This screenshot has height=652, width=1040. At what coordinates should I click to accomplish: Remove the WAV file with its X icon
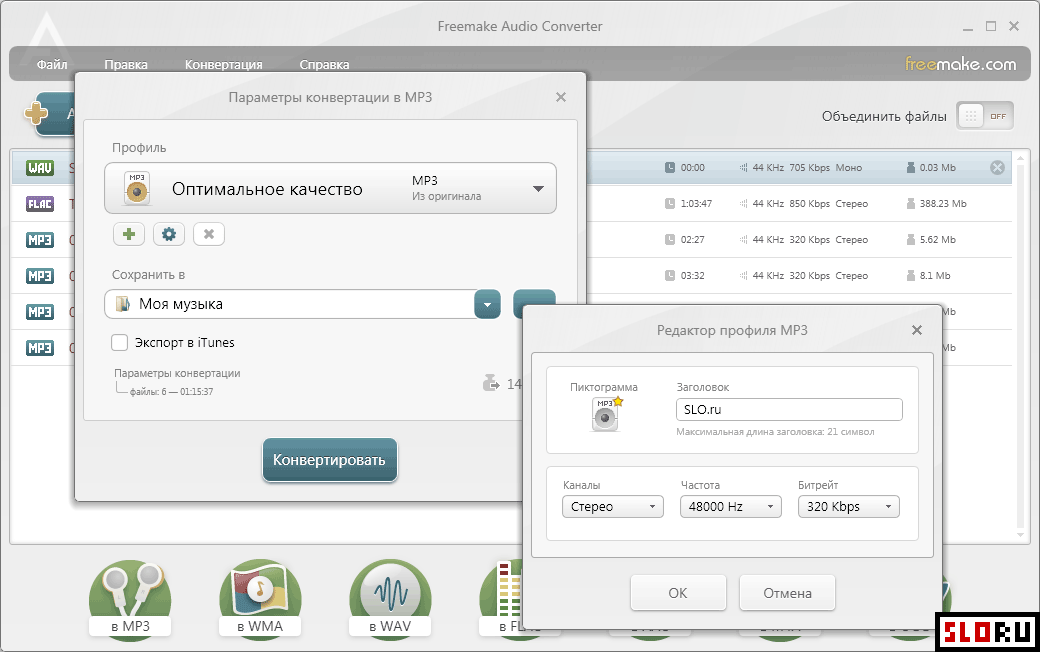point(997,168)
